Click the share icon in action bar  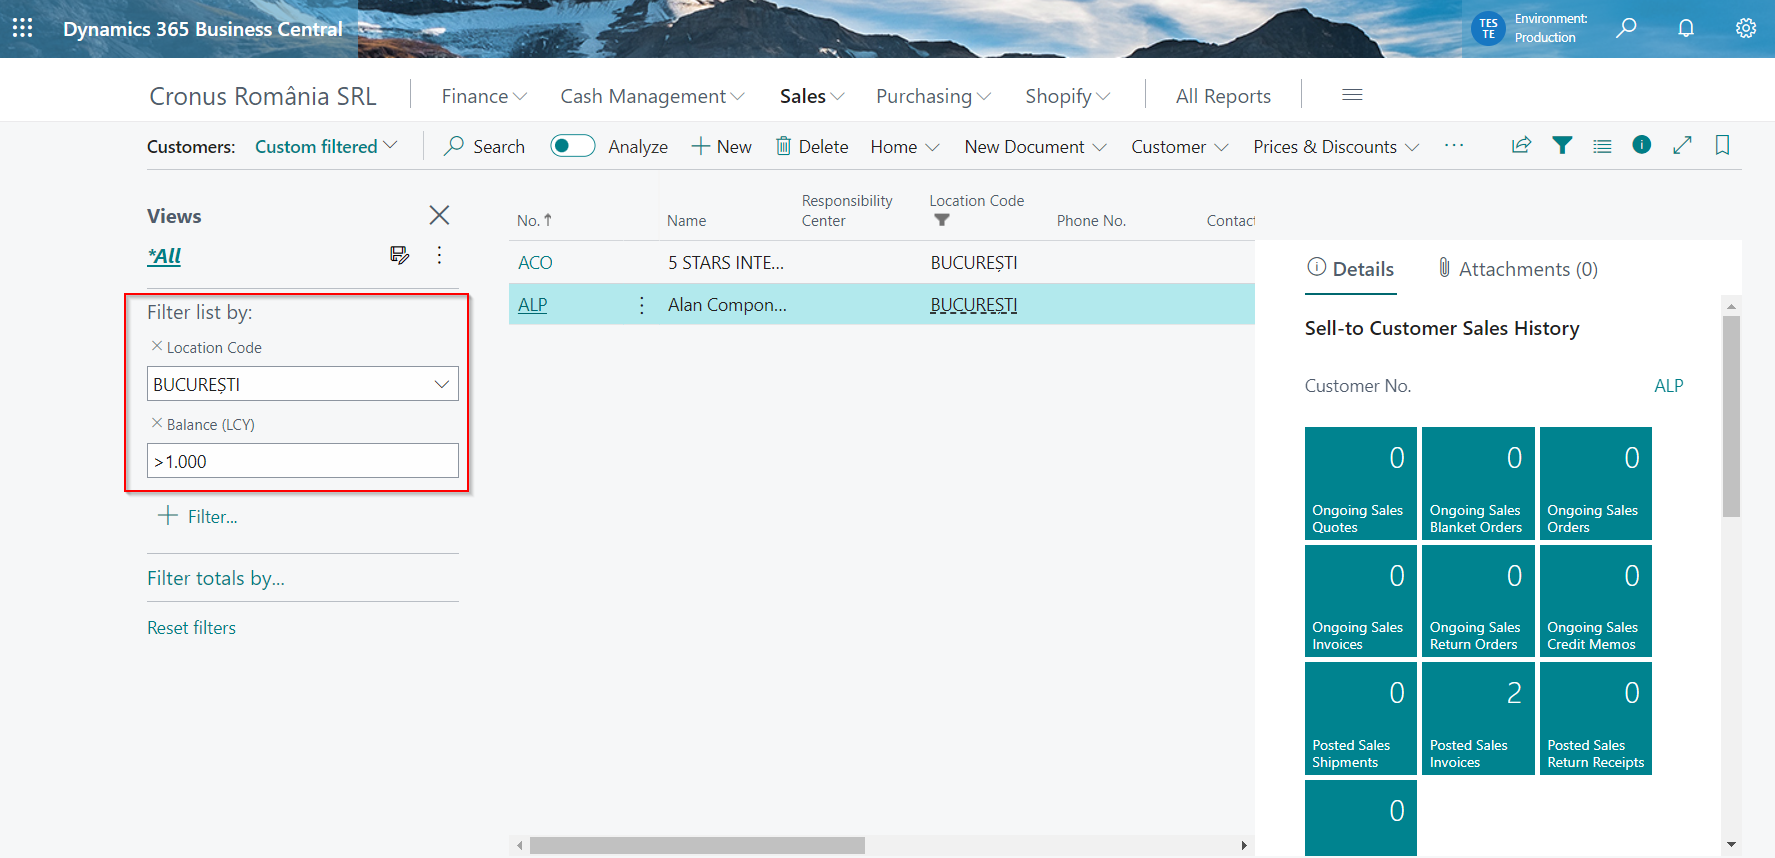coord(1521,145)
